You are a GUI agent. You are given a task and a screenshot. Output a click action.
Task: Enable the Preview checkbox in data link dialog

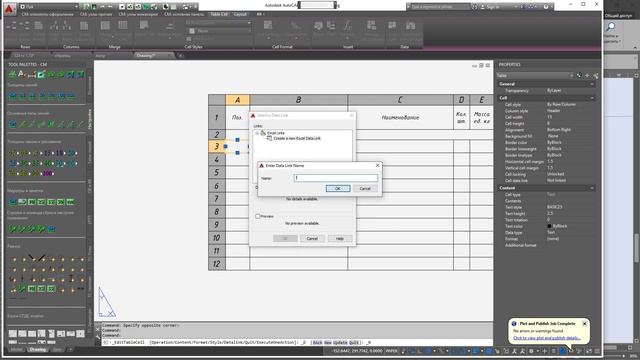pyautogui.click(x=258, y=216)
